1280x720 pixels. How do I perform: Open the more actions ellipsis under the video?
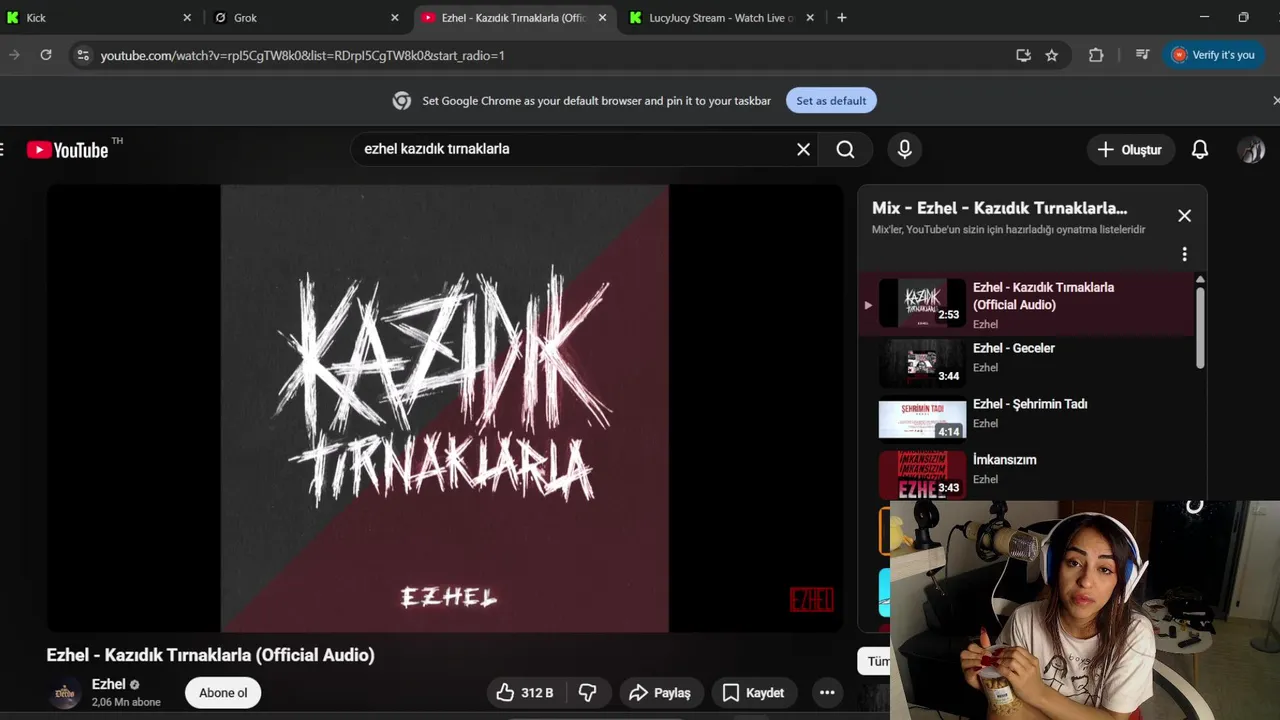click(x=827, y=693)
